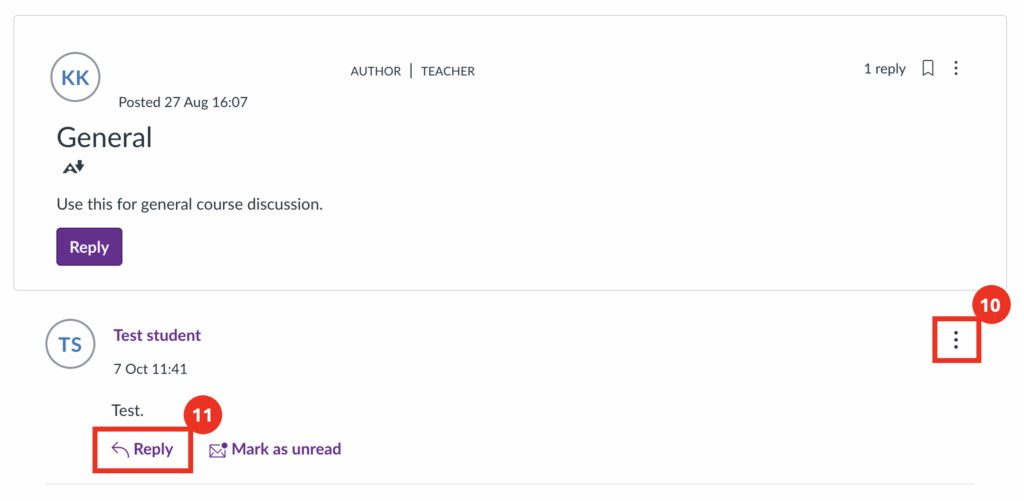Mark Test student's reply as unread
The height and width of the screenshot is (501, 1024).
275,450
